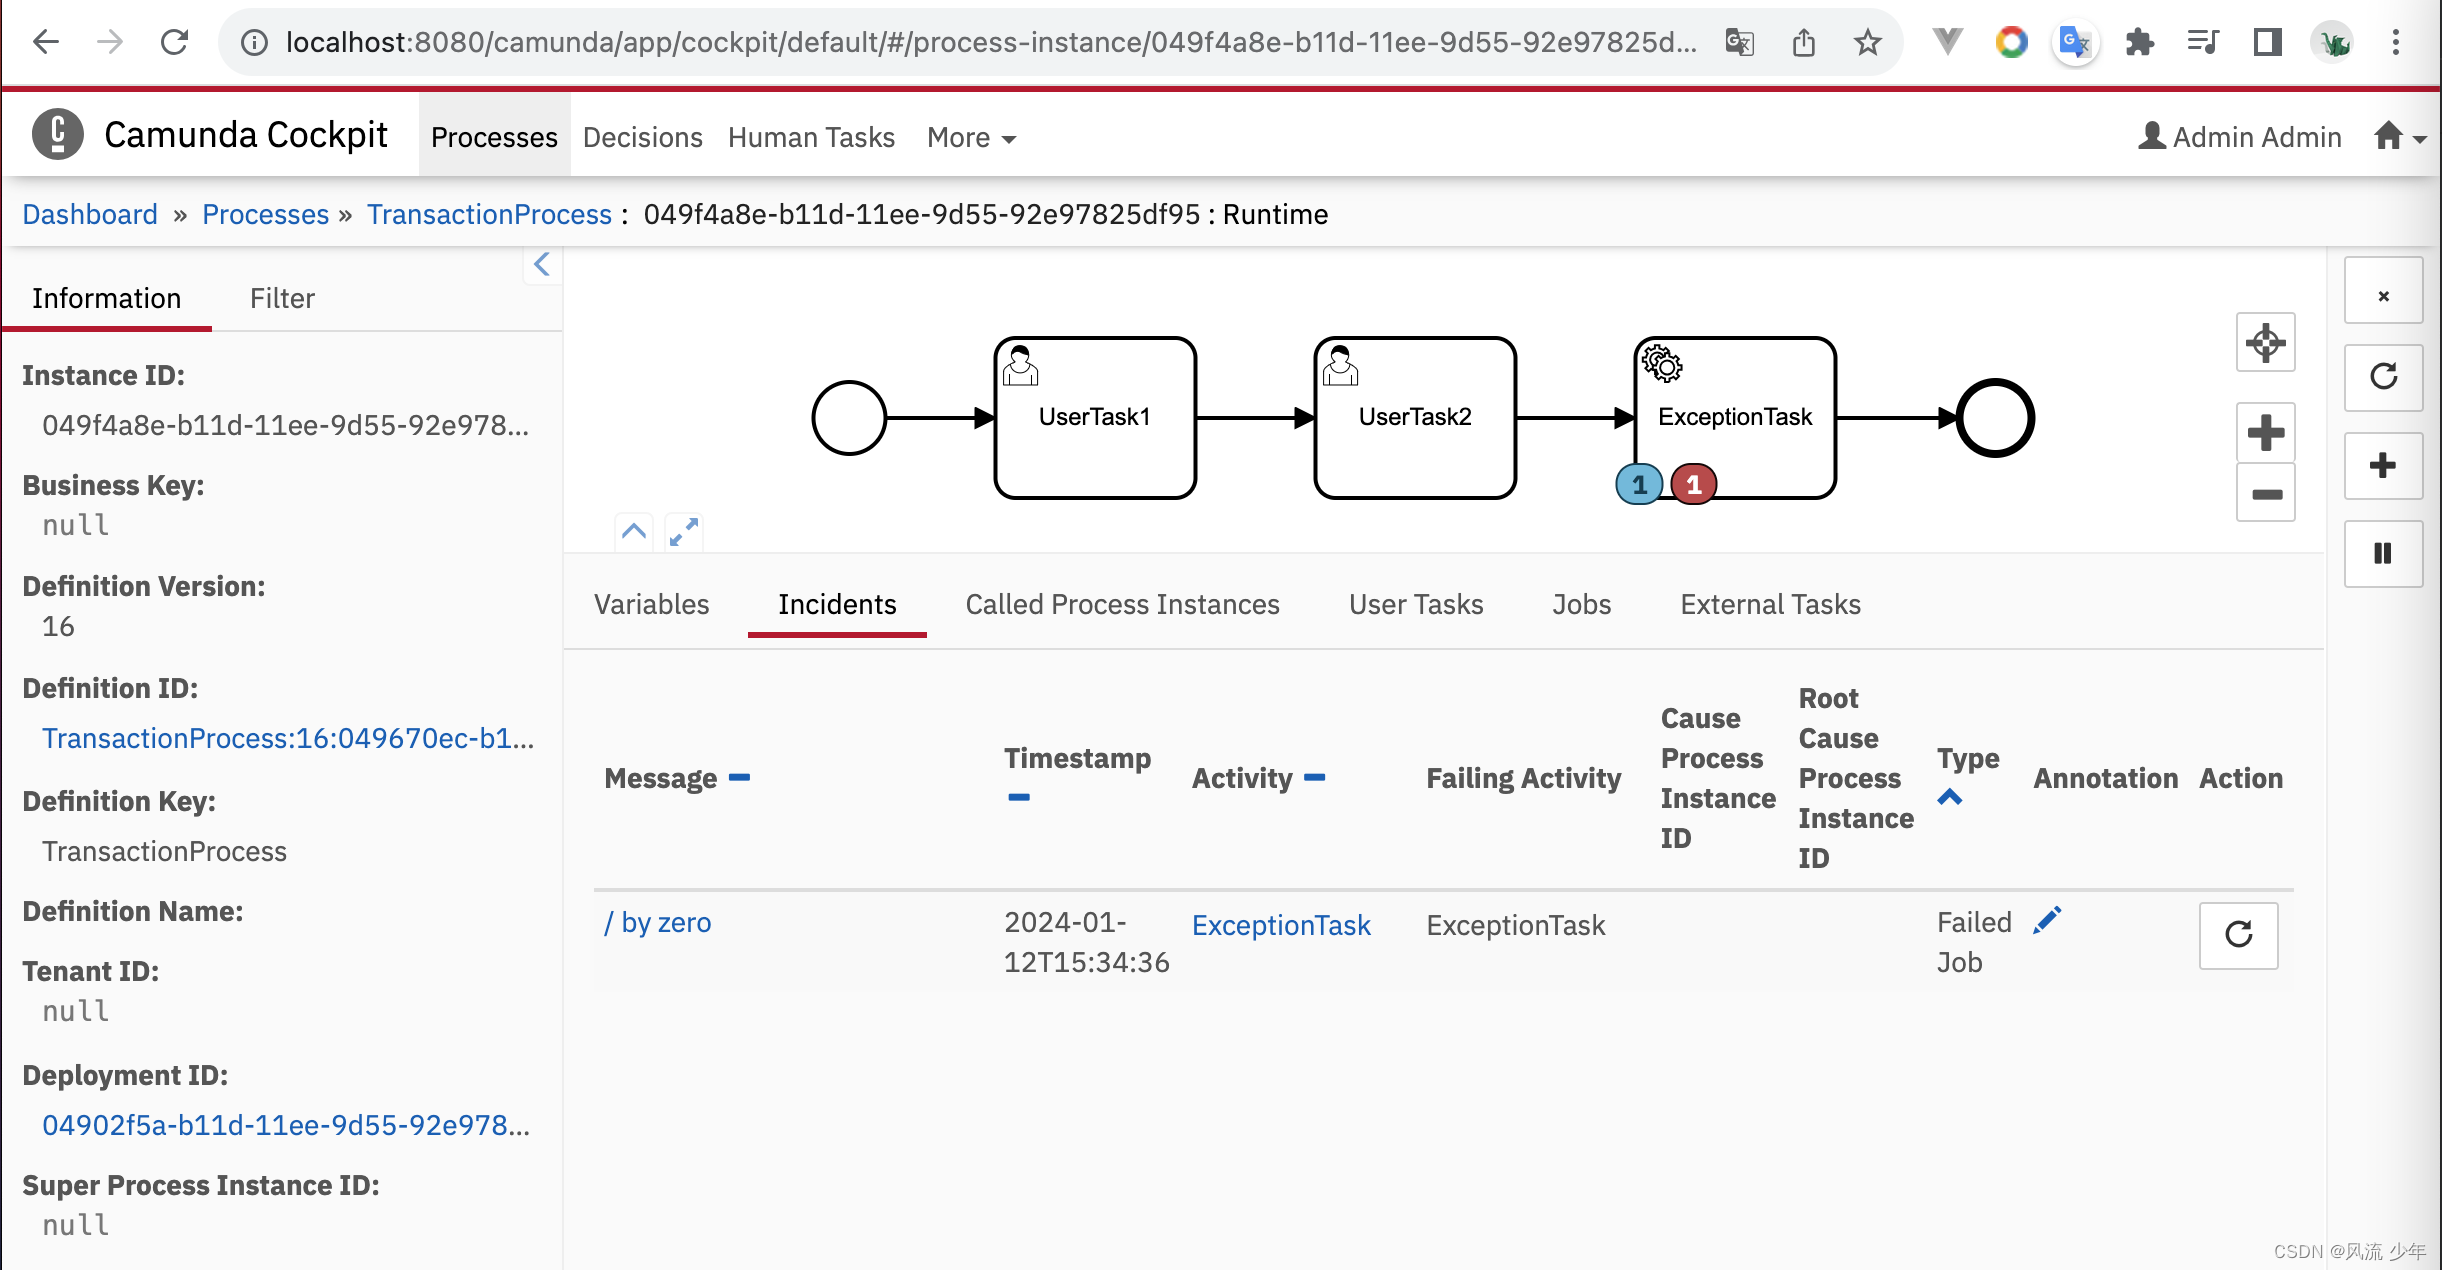Click the Processes breadcrumb link
Screen dimensions: 2442x1270
[265, 214]
